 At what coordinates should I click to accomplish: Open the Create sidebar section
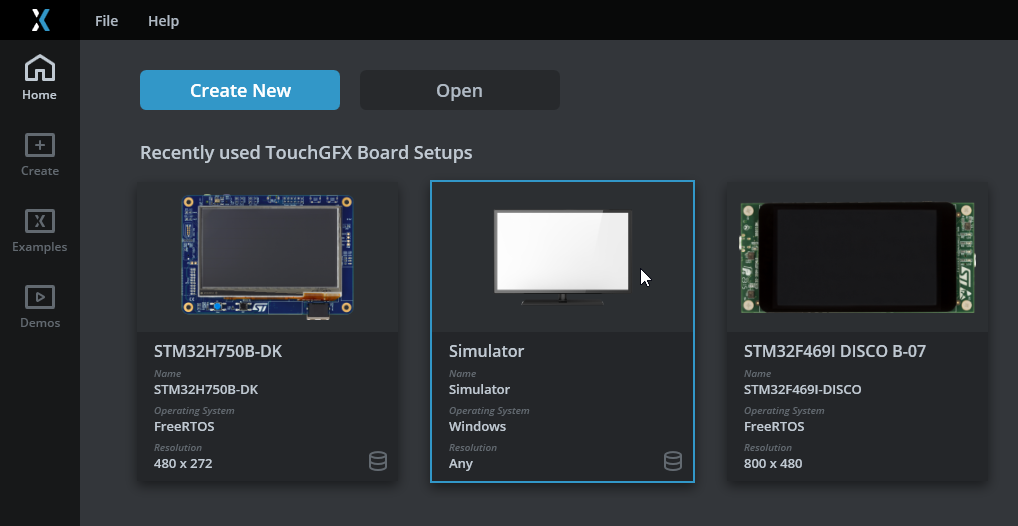tap(40, 155)
